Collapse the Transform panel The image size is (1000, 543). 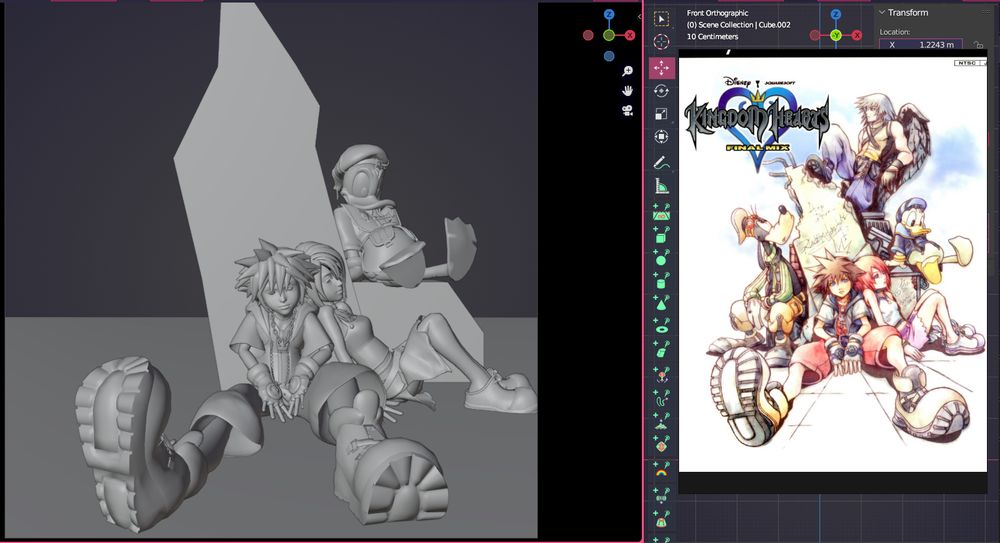pyautogui.click(x=882, y=12)
